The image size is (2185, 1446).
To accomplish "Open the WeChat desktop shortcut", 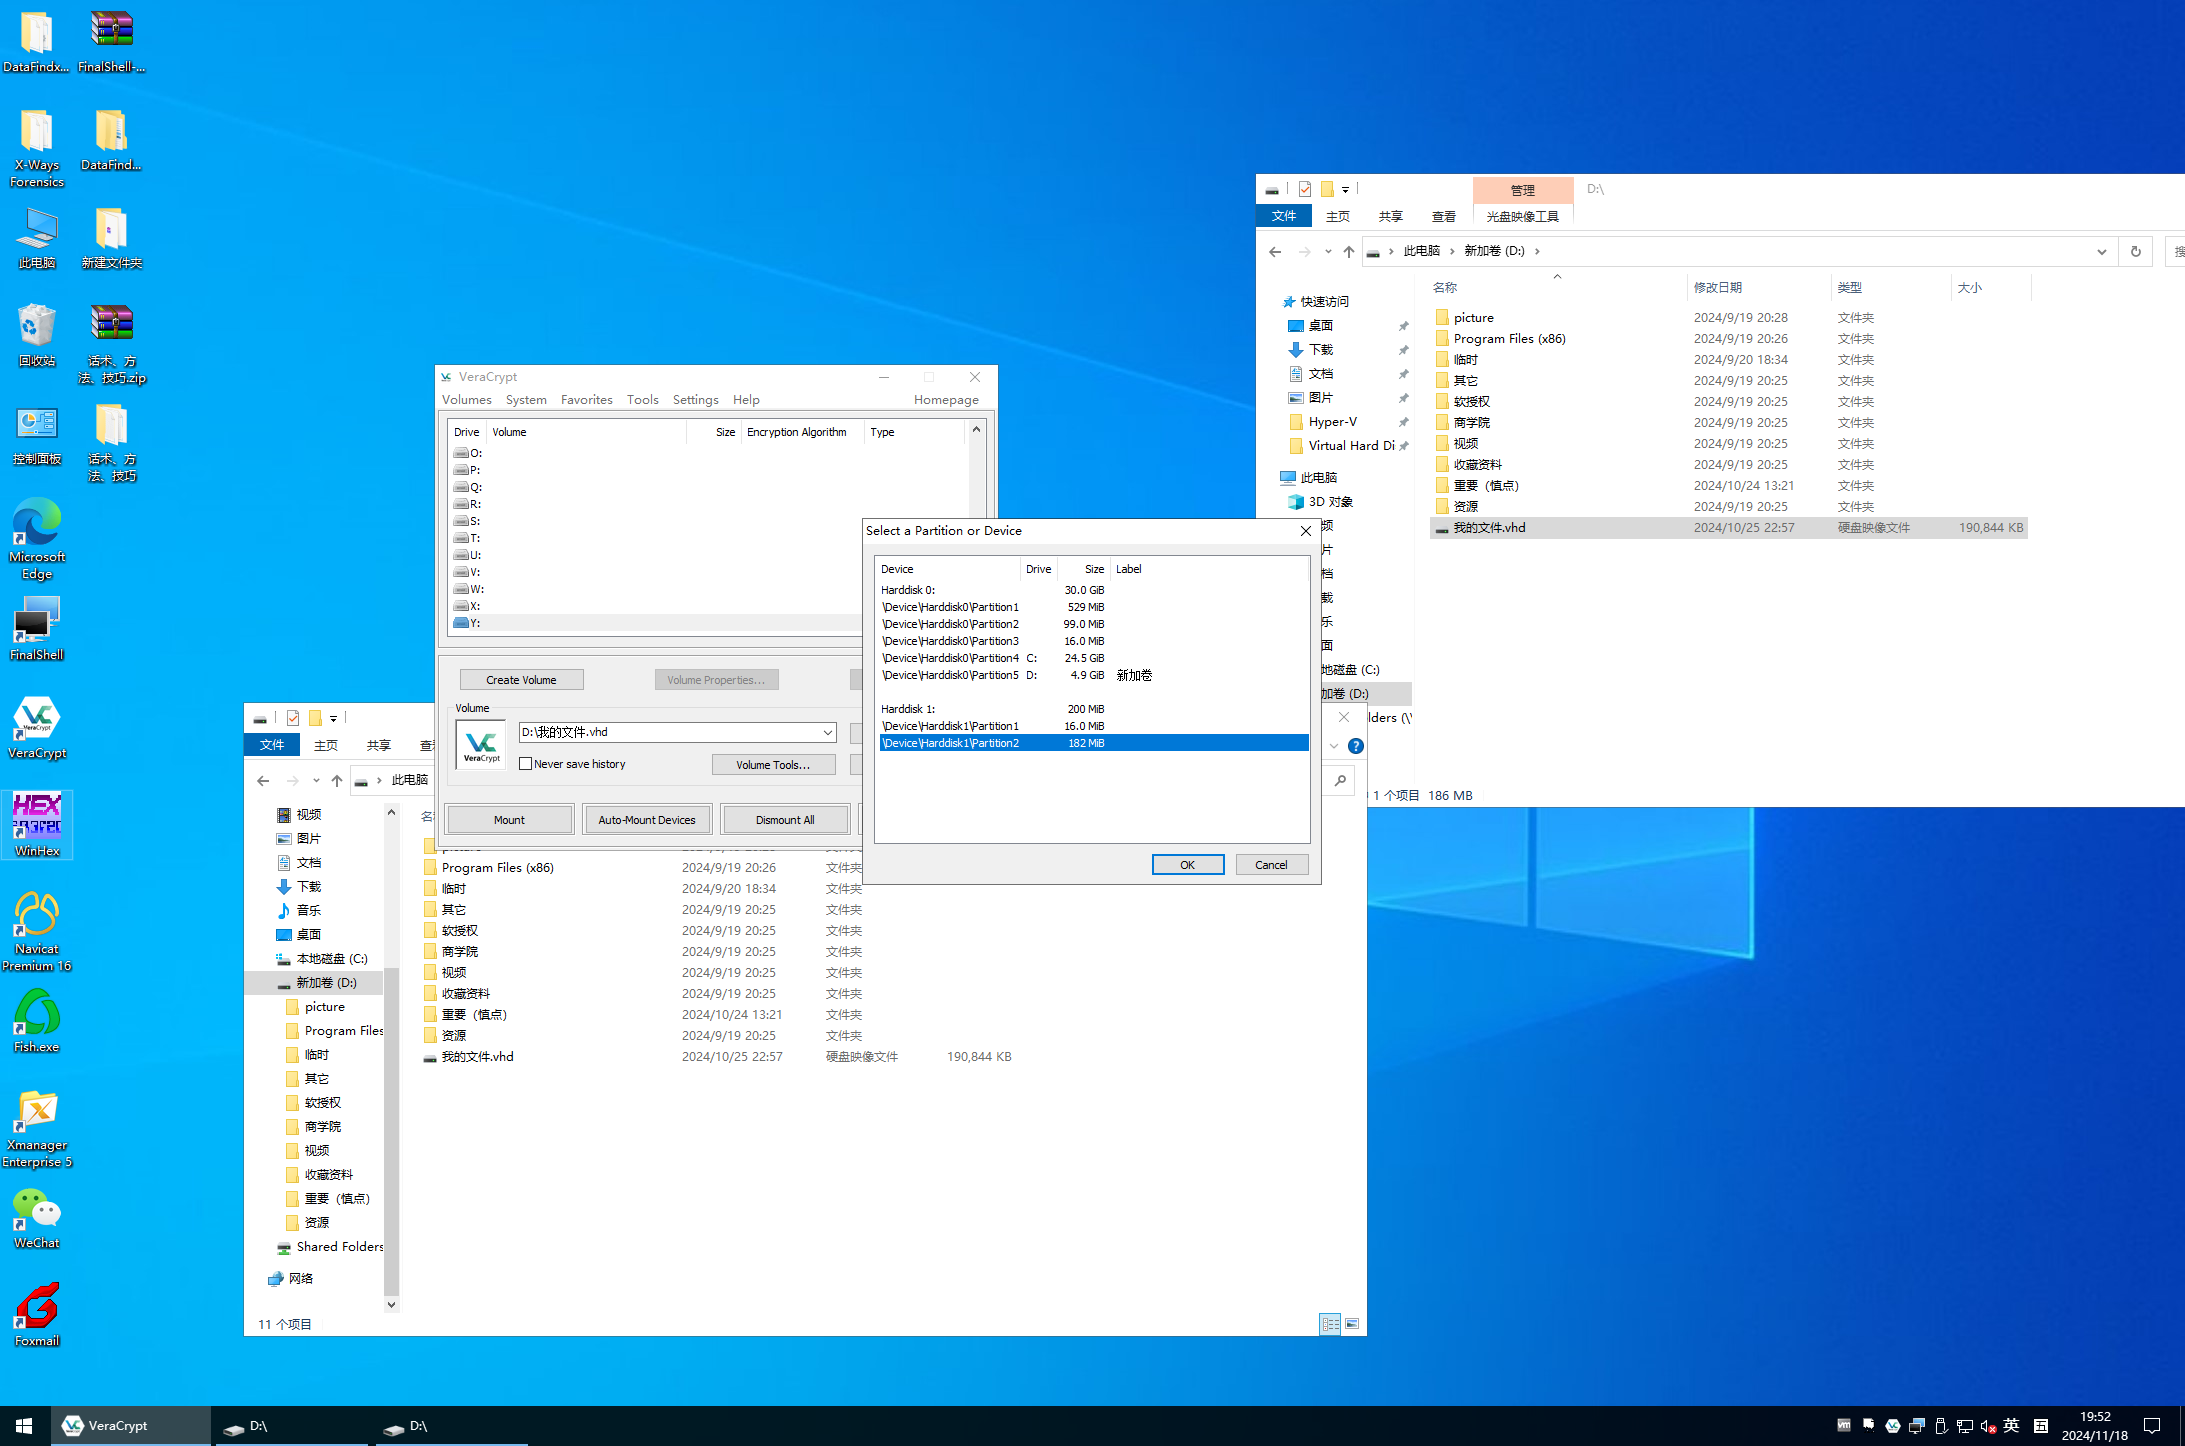I will click(37, 1217).
